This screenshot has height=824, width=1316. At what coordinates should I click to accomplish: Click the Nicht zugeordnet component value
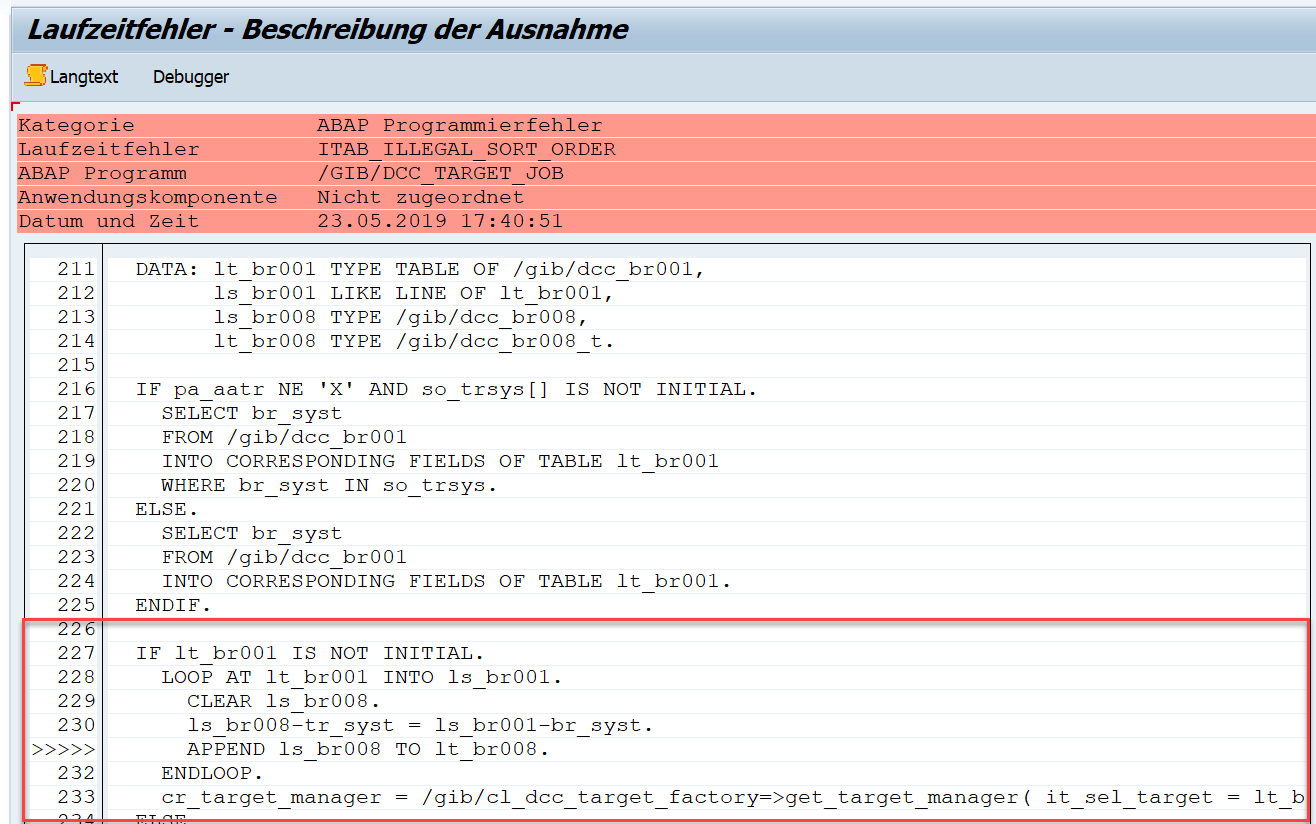pos(420,197)
